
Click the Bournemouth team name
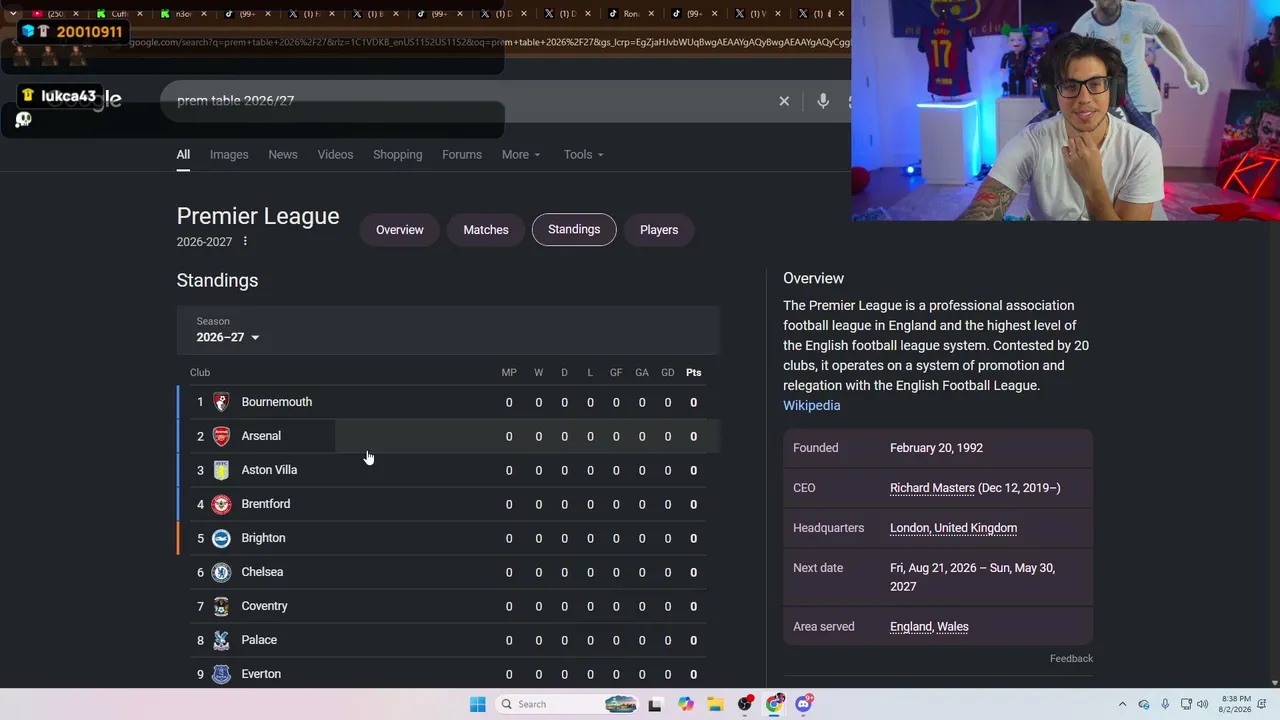tap(277, 402)
